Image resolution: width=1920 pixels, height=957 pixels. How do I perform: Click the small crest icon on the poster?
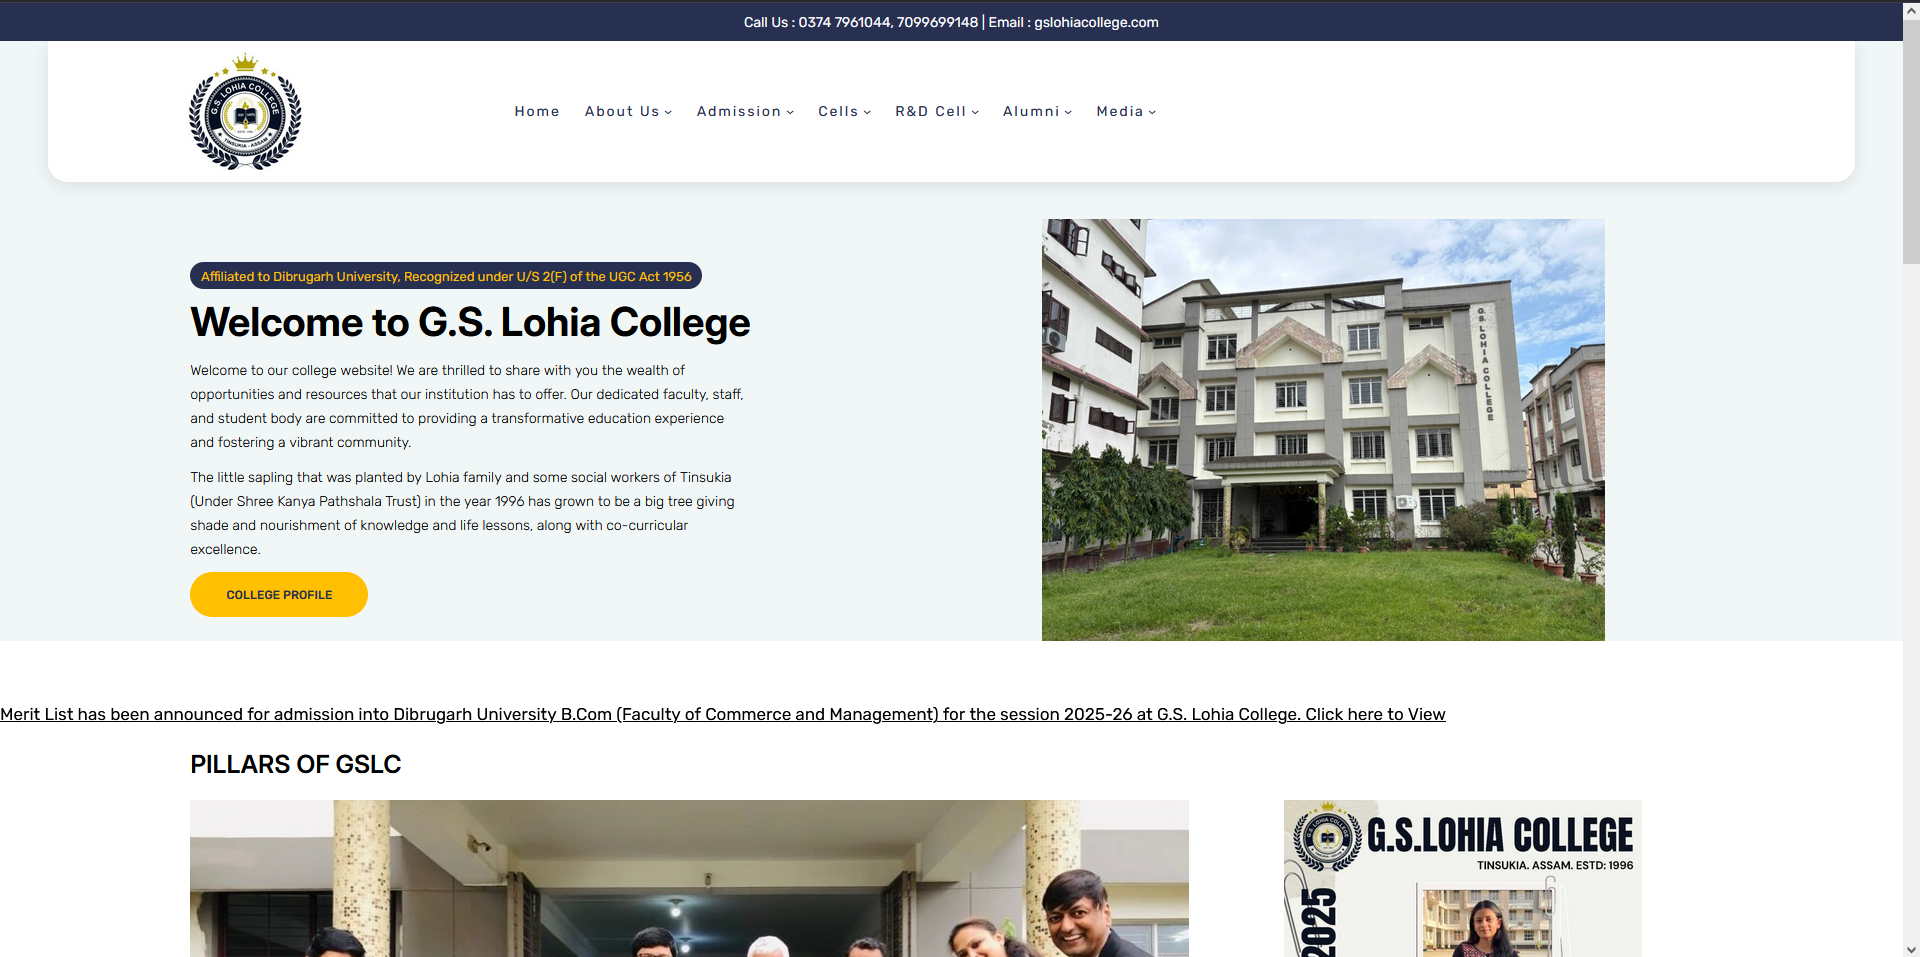1327,837
